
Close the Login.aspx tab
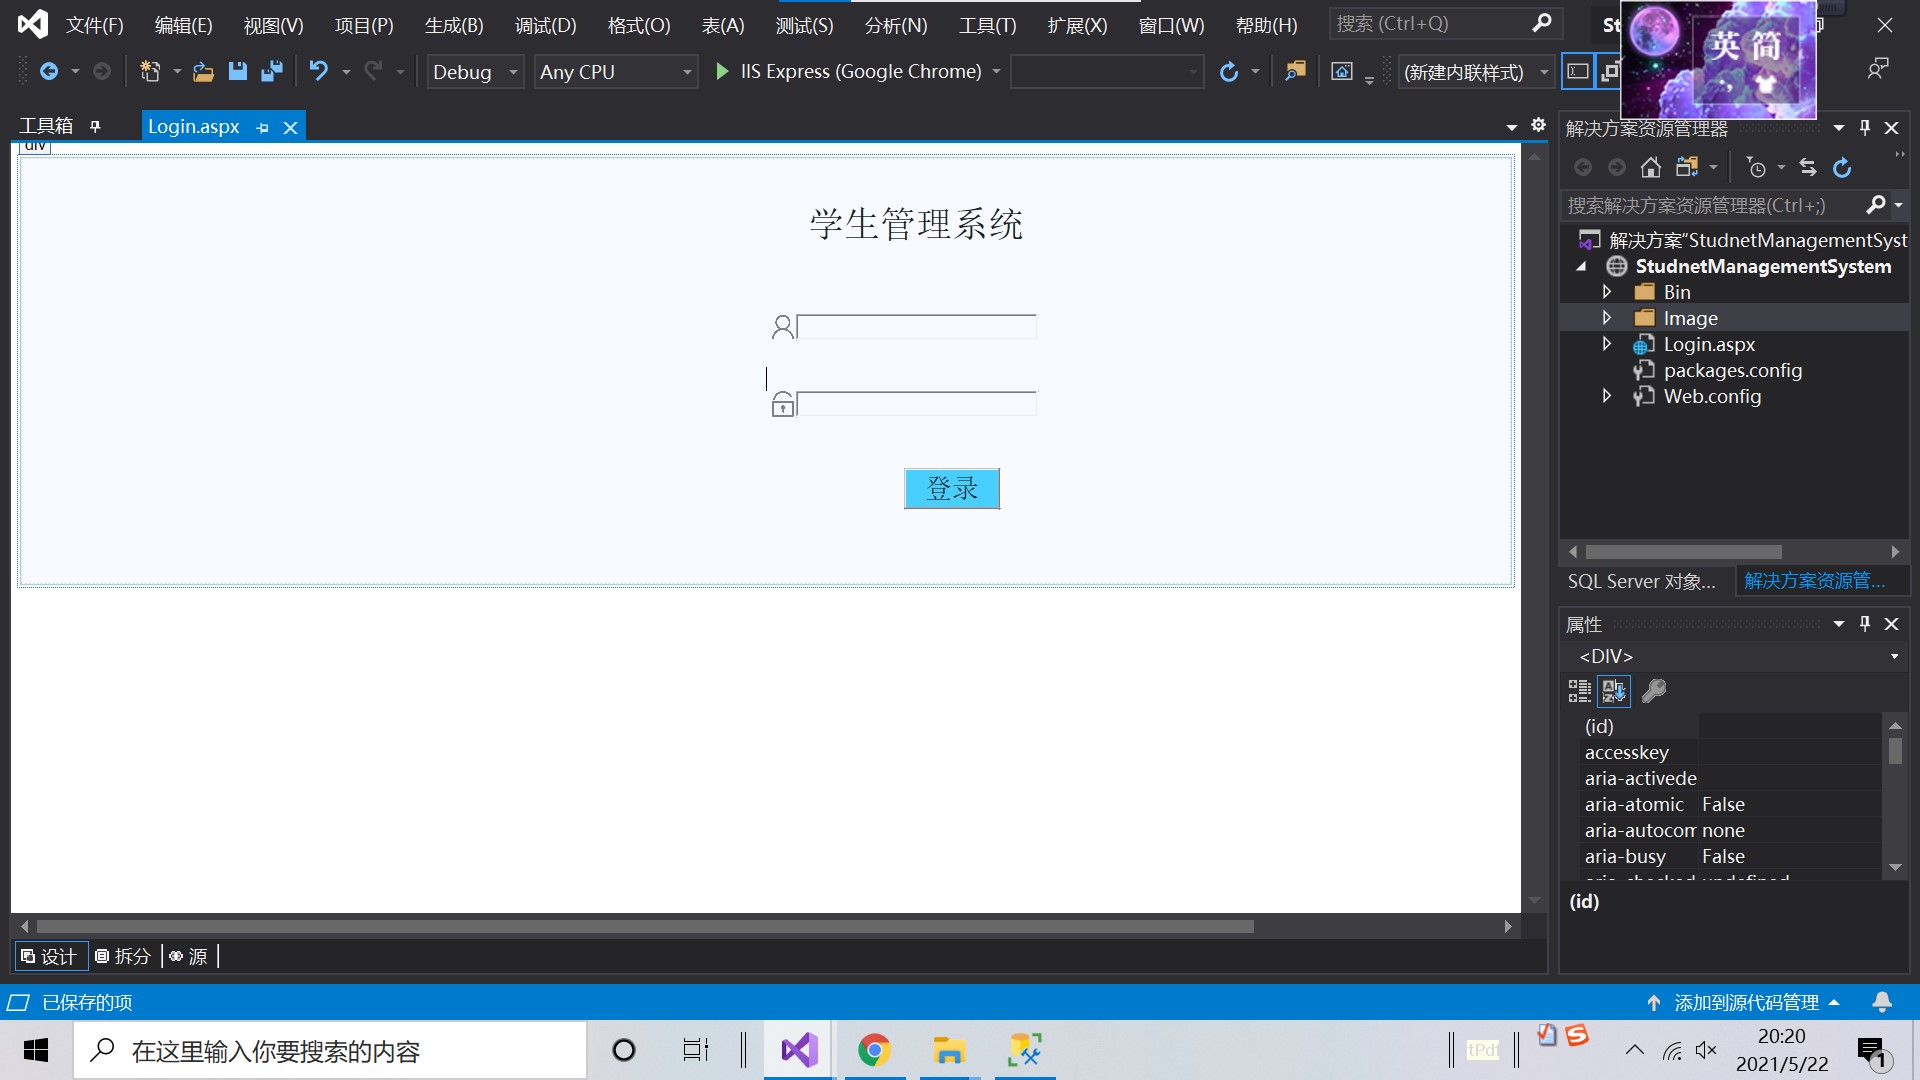tap(290, 127)
